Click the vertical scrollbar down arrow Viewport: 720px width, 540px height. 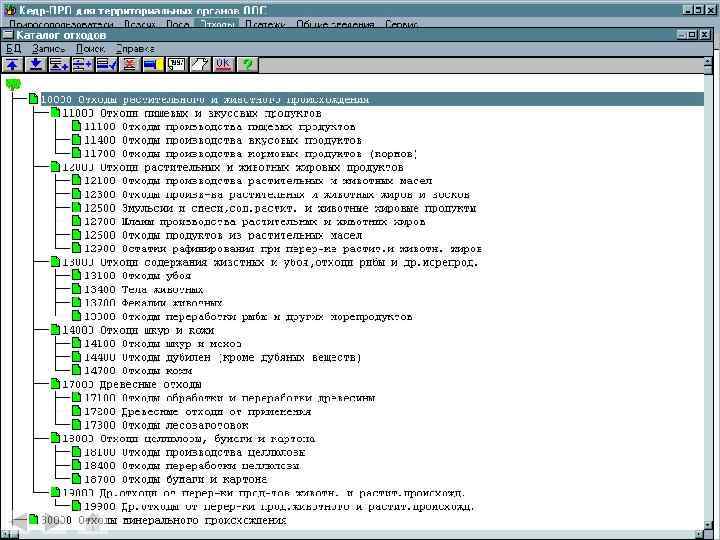point(708,523)
